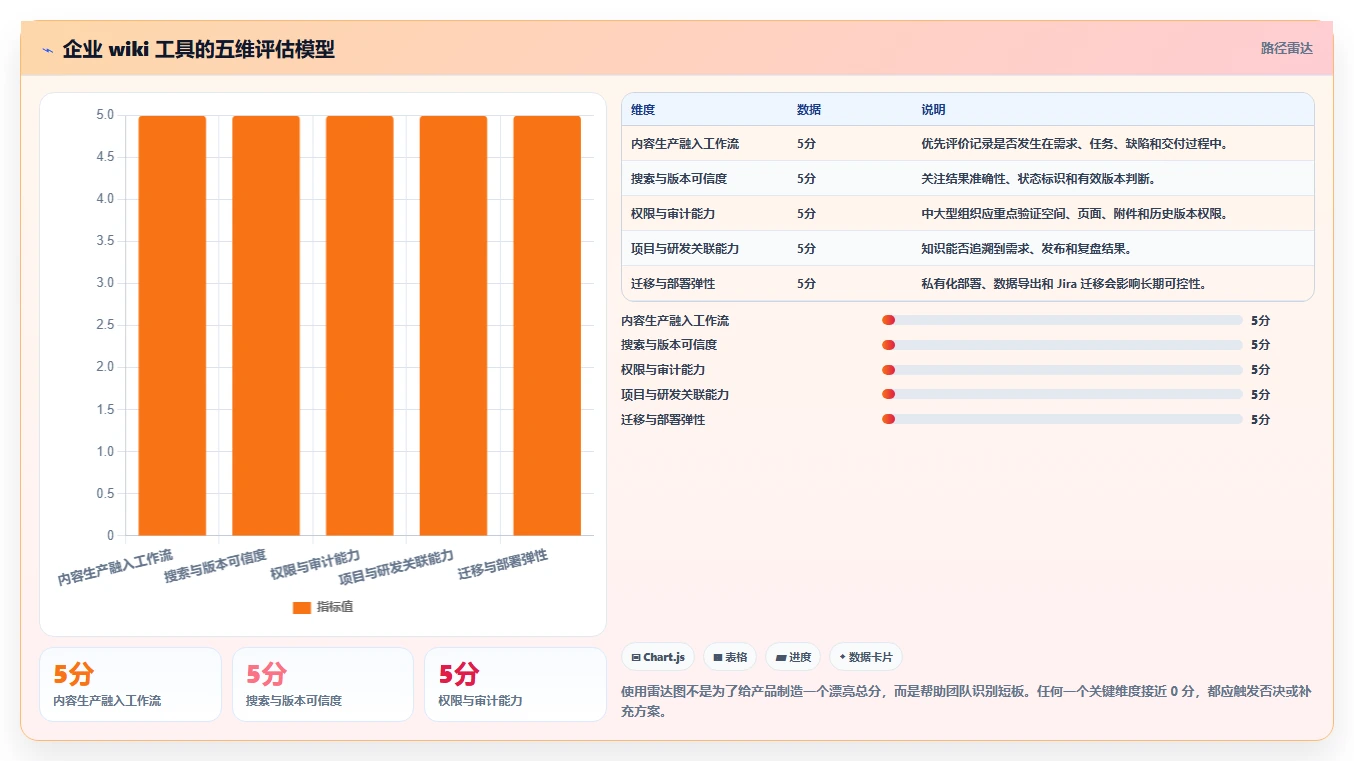Click the chart bar for 内容生产融入工作流
The image size is (1354, 761).
click(172, 325)
